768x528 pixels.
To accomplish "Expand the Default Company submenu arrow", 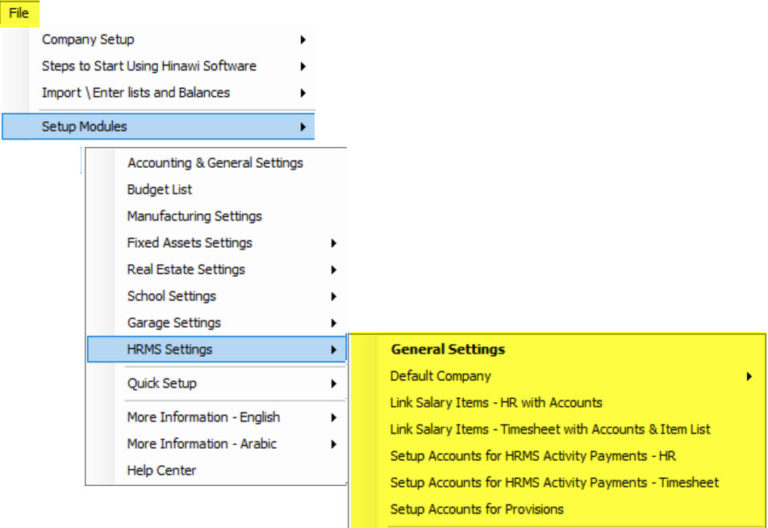I will pyautogui.click(x=749, y=377).
